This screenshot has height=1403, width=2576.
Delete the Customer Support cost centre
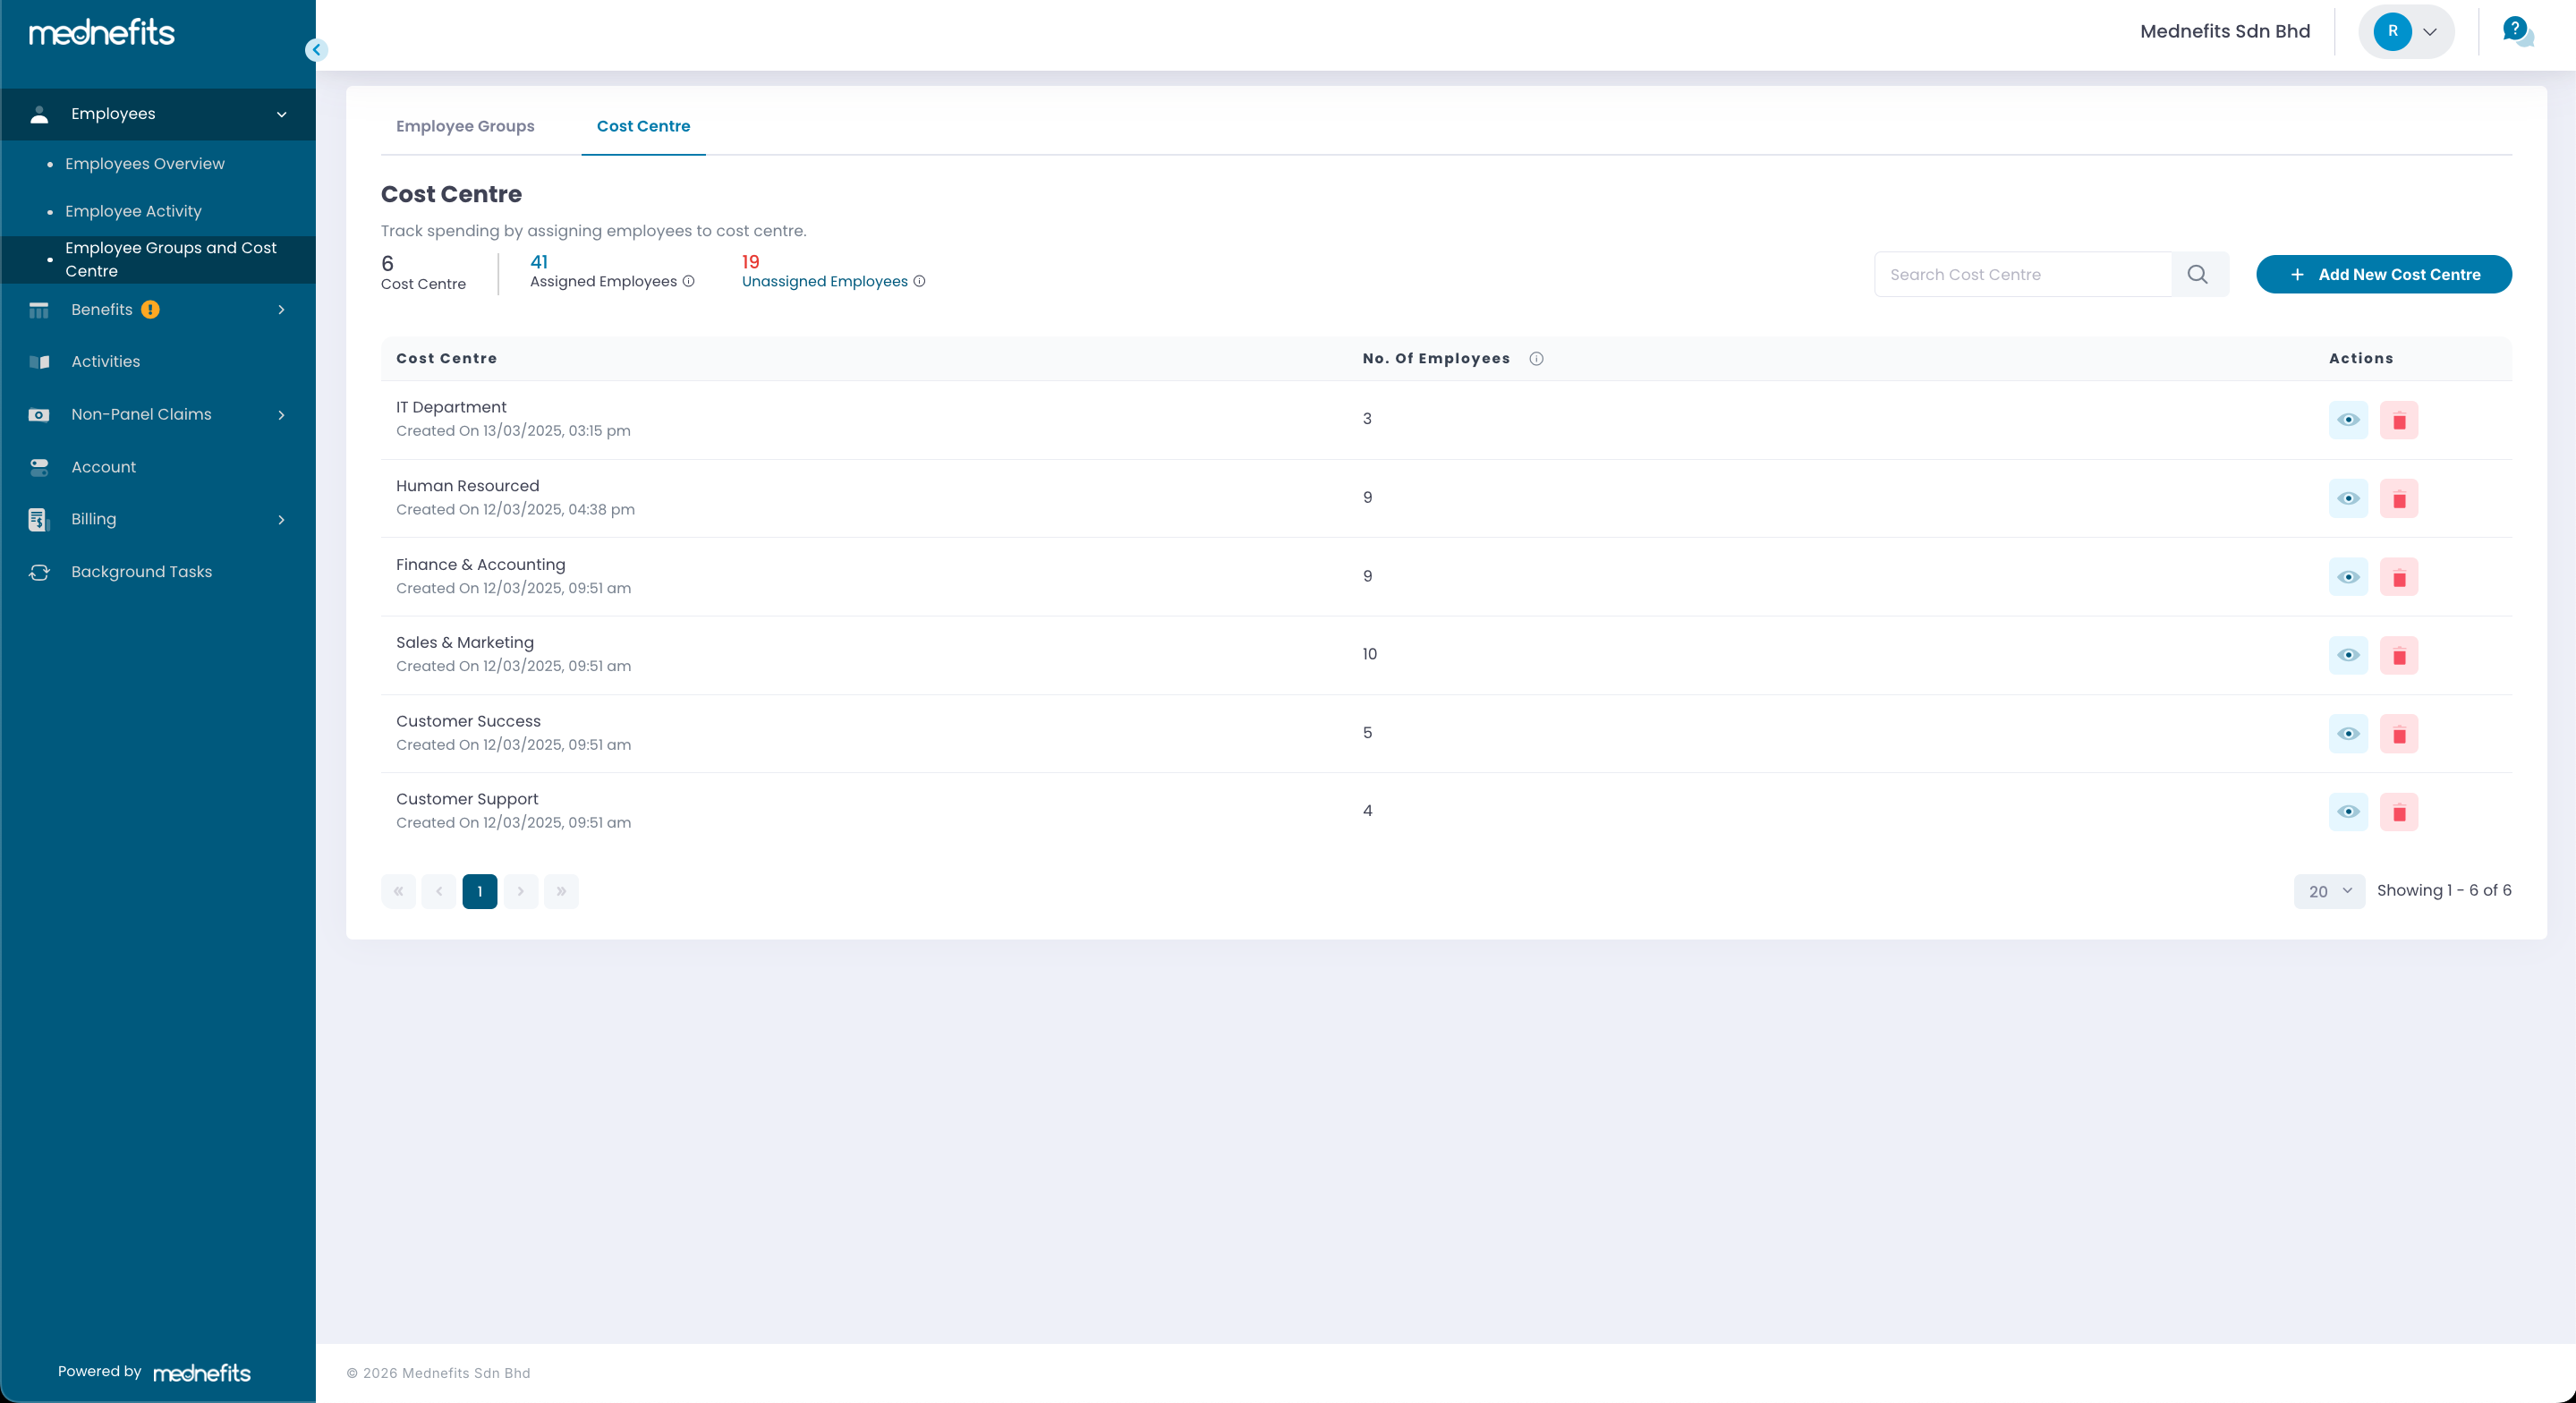(x=2398, y=812)
